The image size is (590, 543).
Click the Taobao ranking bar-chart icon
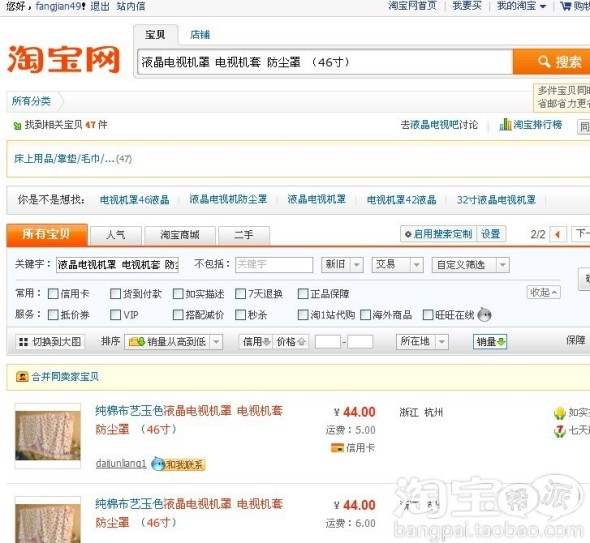tap(505, 124)
